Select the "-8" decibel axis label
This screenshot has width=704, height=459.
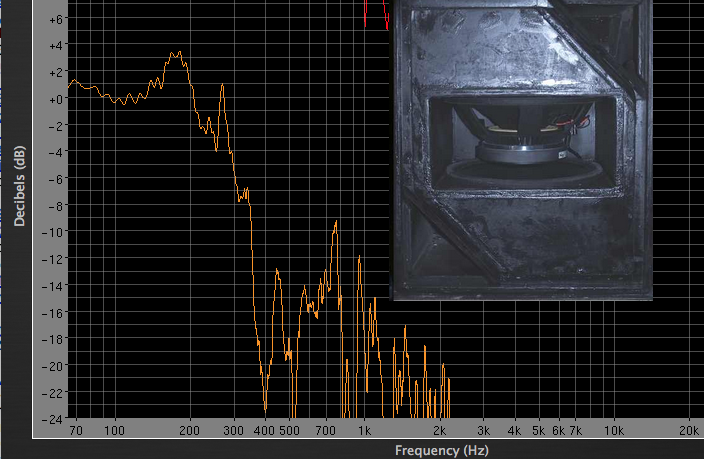pyautogui.click(x=56, y=206)
